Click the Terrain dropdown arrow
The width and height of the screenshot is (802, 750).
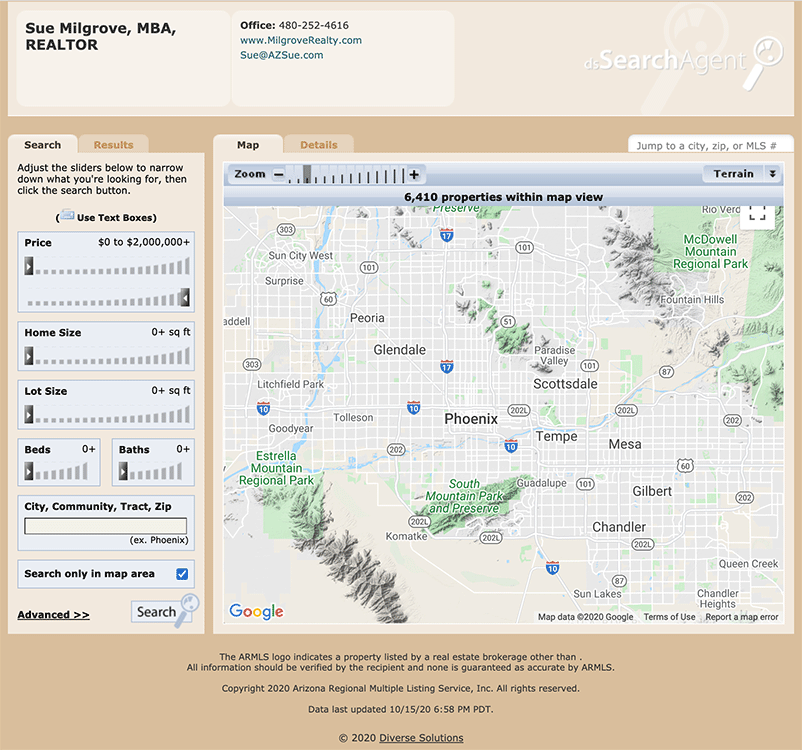click(x=772, y=174)
